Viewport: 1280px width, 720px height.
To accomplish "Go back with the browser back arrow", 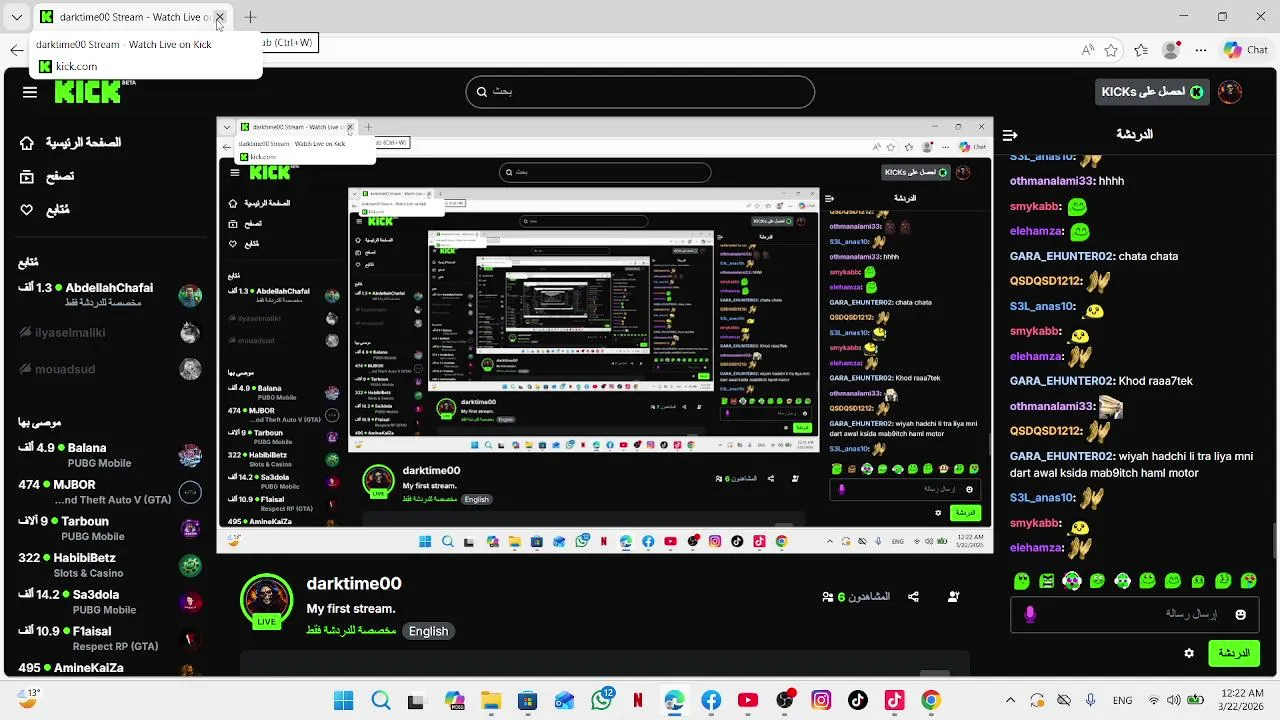I will [17, 50].
